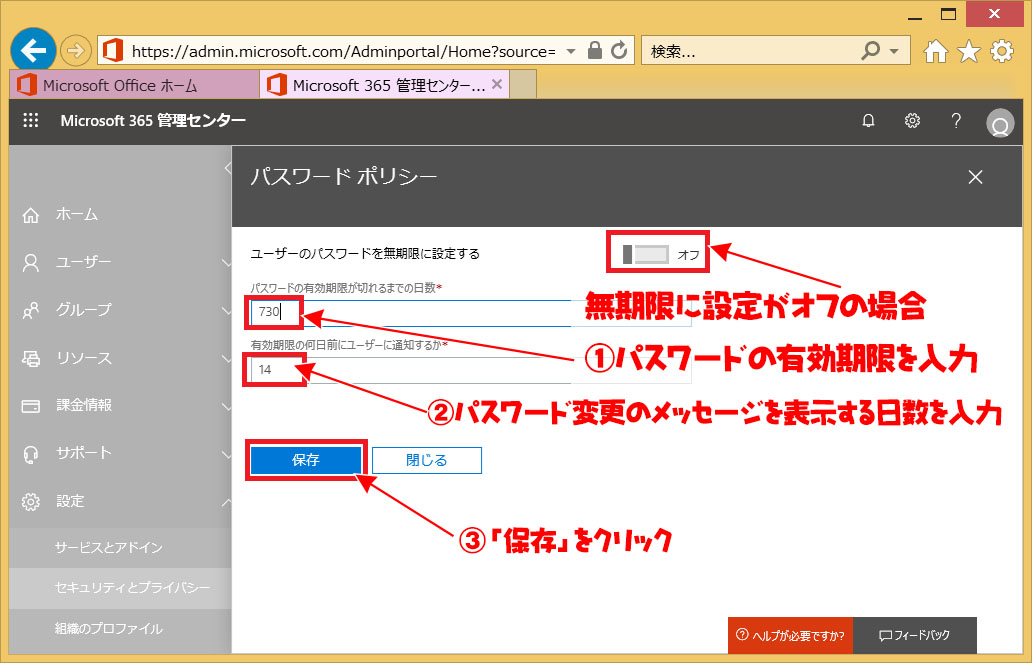
Task: Open サービスとアドイン under settings
Action: pyautogui.click(x=121, y=548)
